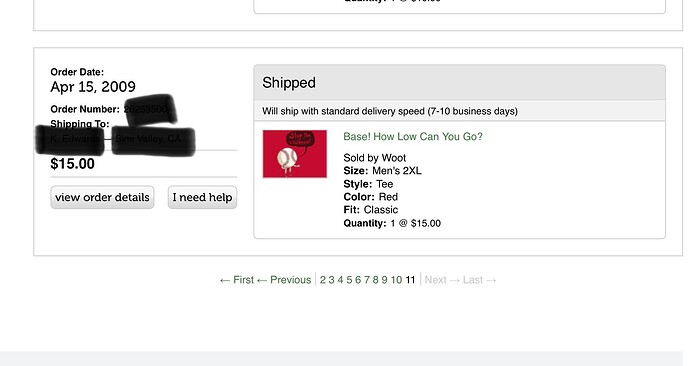This screenshot has height=366, width=690.
Task: Click the $15.00 order total
Action: (73, 164)
